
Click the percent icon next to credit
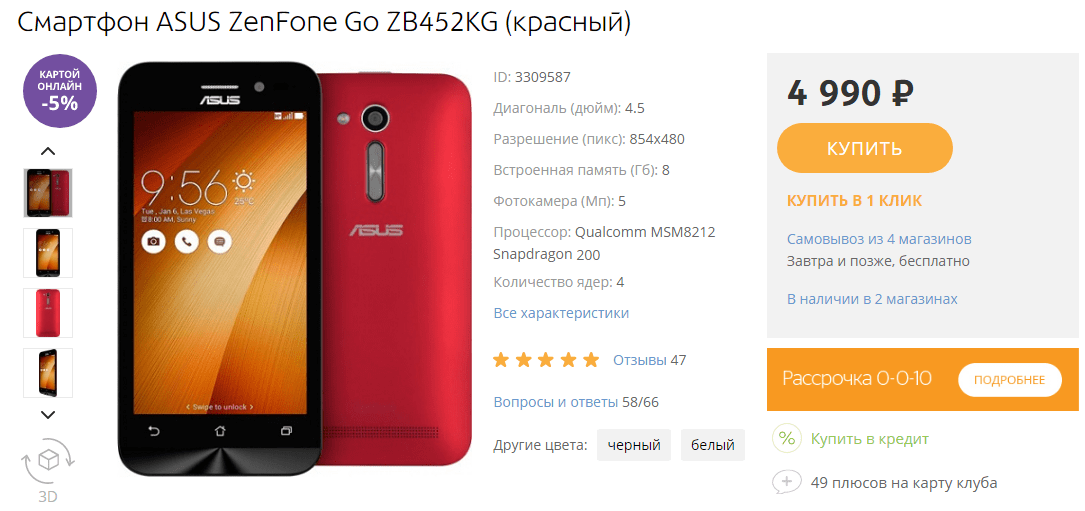pyautogui.click(x=786, y=439)
